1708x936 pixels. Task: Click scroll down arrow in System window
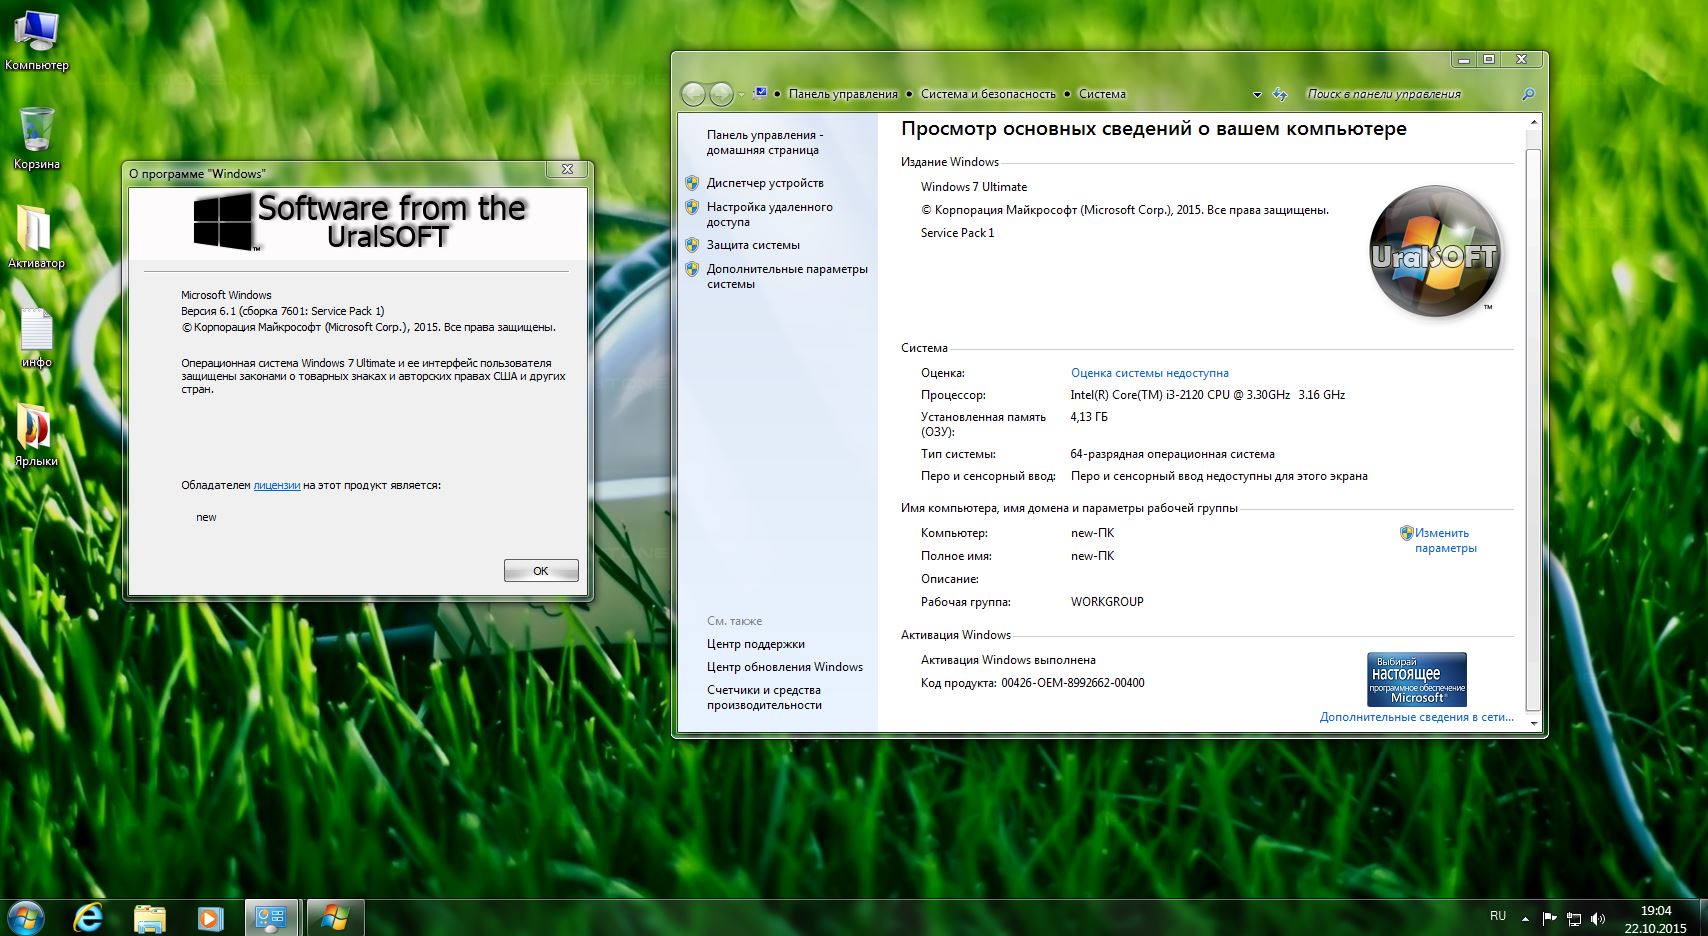1533,723
